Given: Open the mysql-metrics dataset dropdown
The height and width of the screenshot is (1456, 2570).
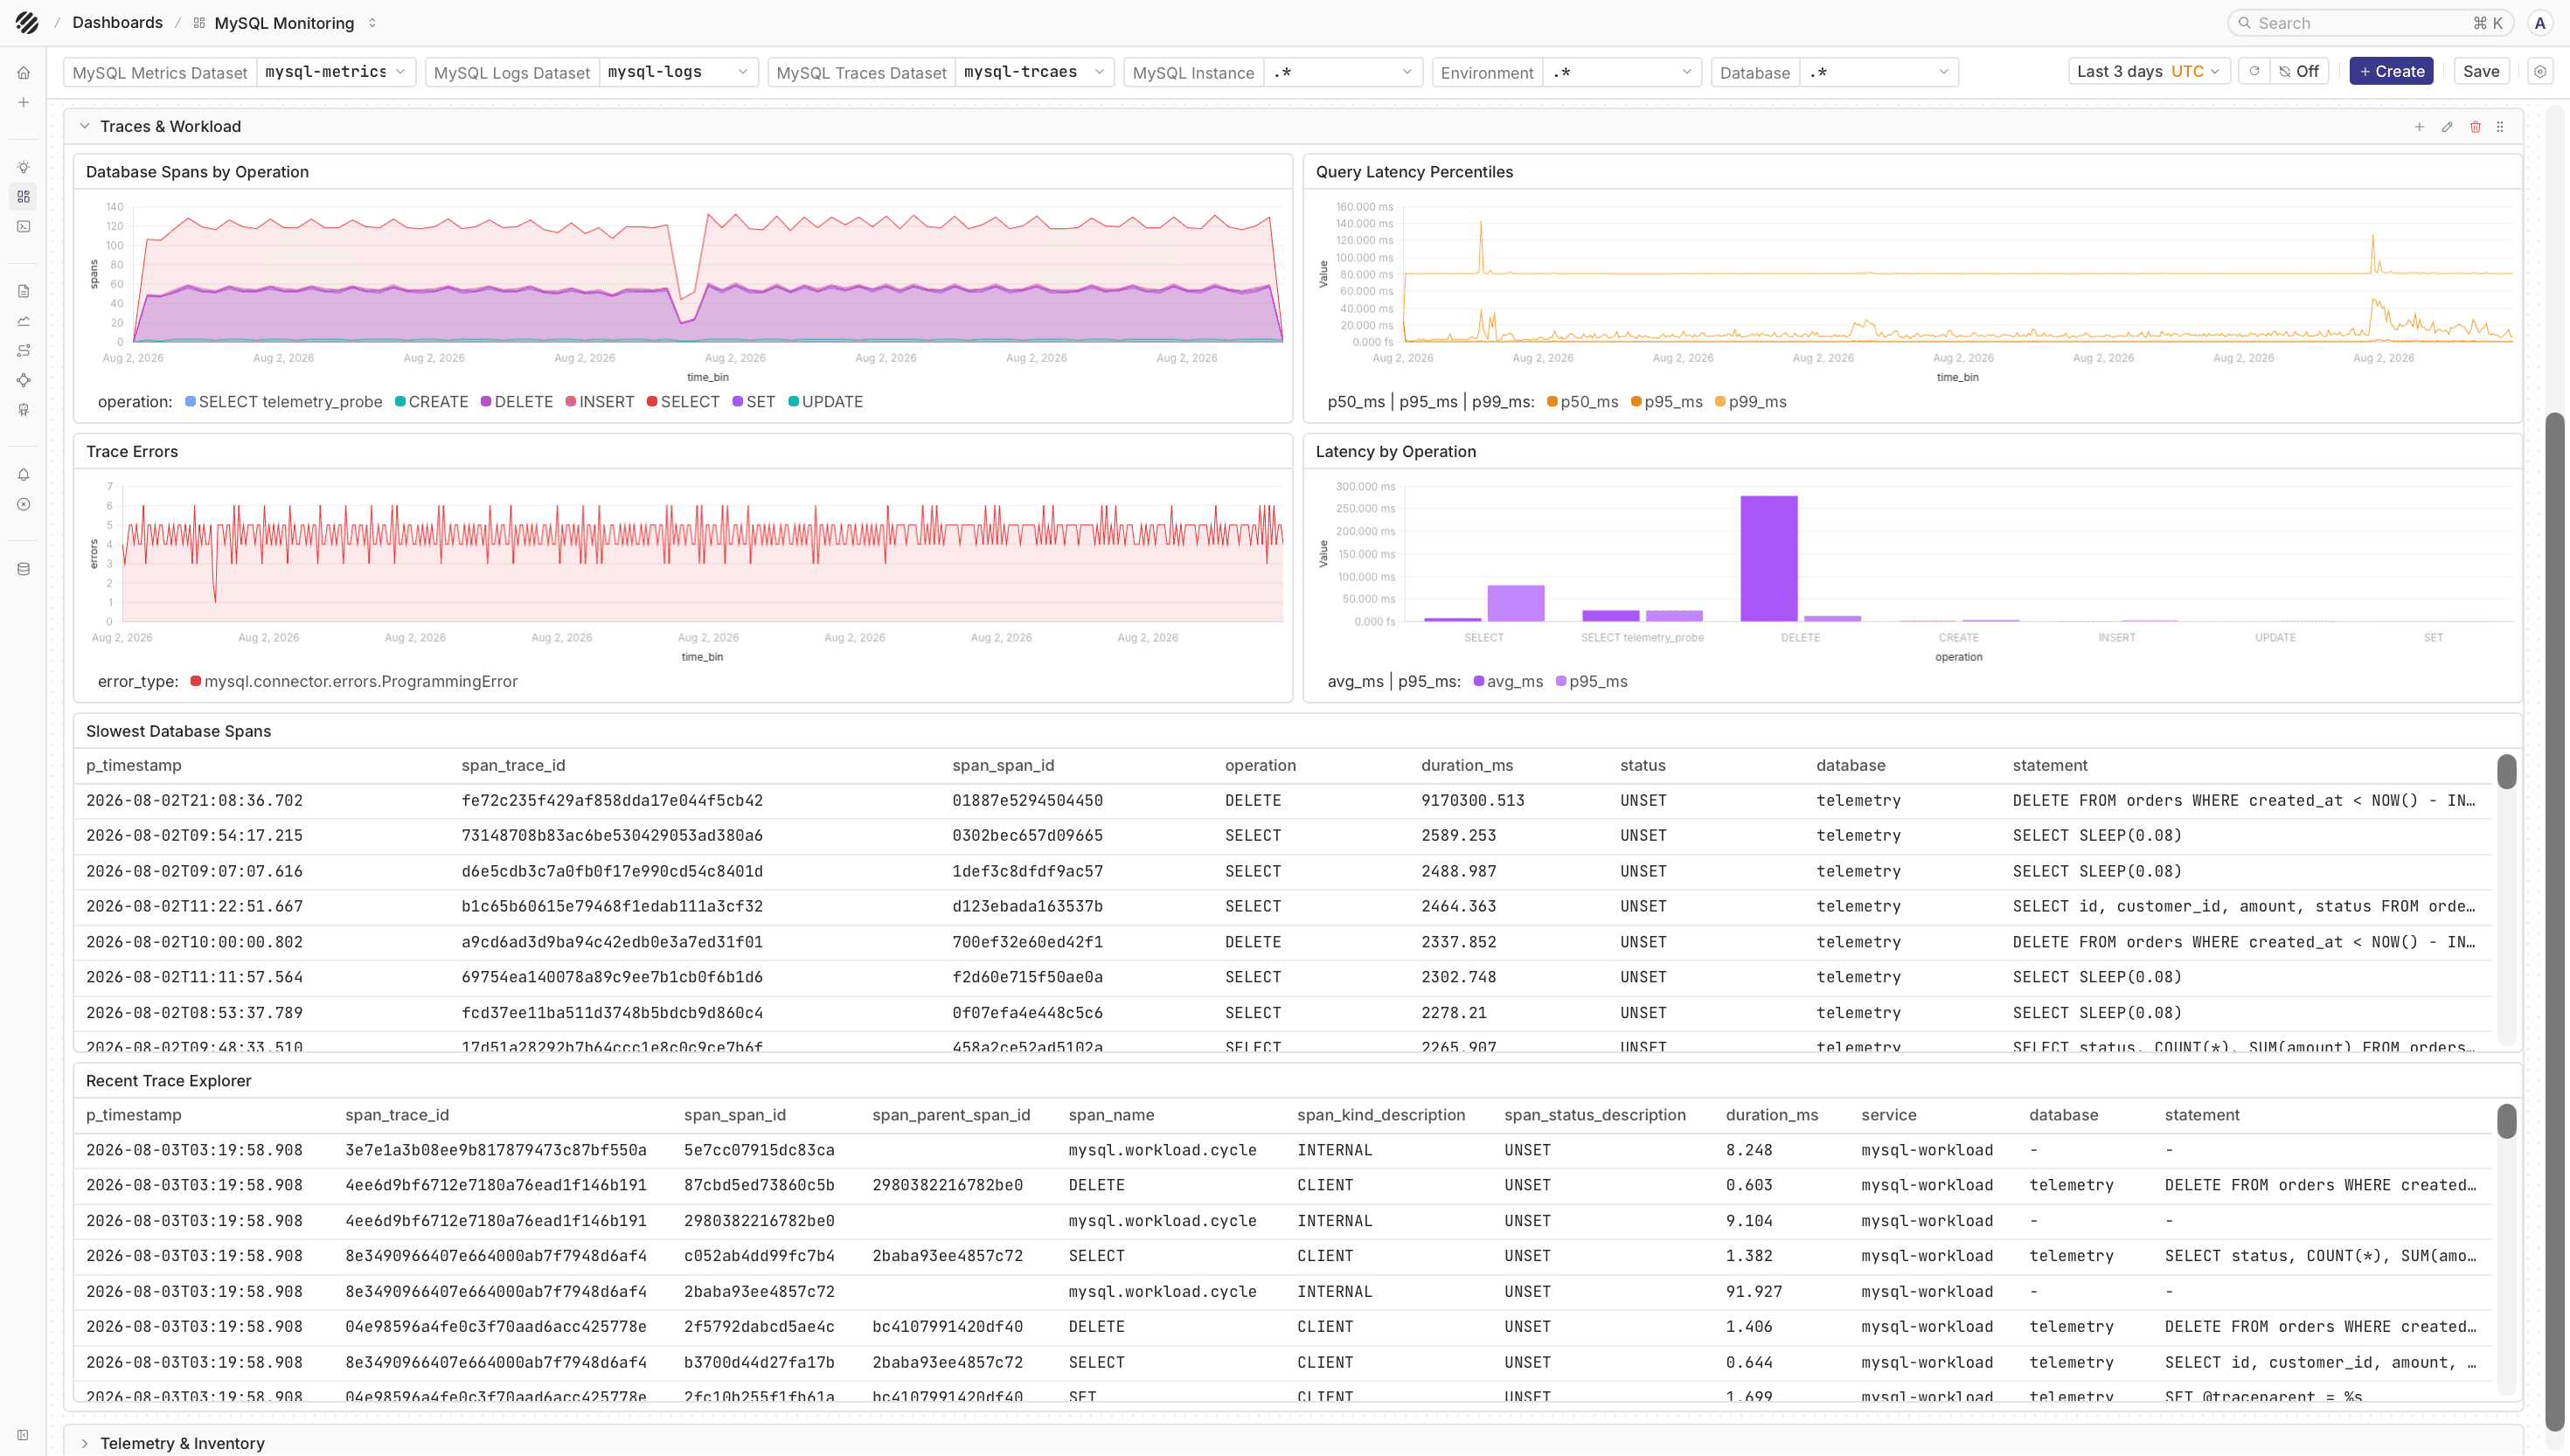Looking at the screenshot, I should tap(335, 72).
